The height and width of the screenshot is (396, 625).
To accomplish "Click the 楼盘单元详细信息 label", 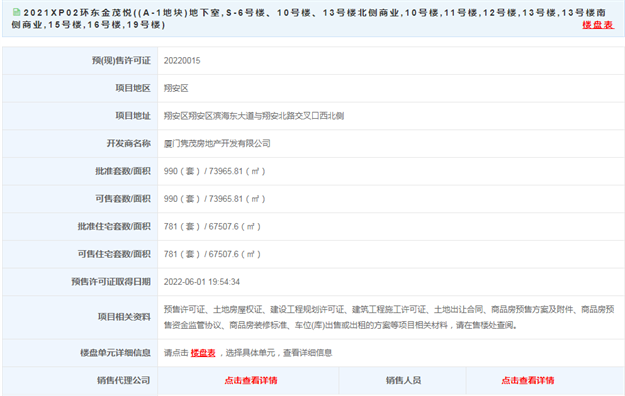I will [115, 353].
